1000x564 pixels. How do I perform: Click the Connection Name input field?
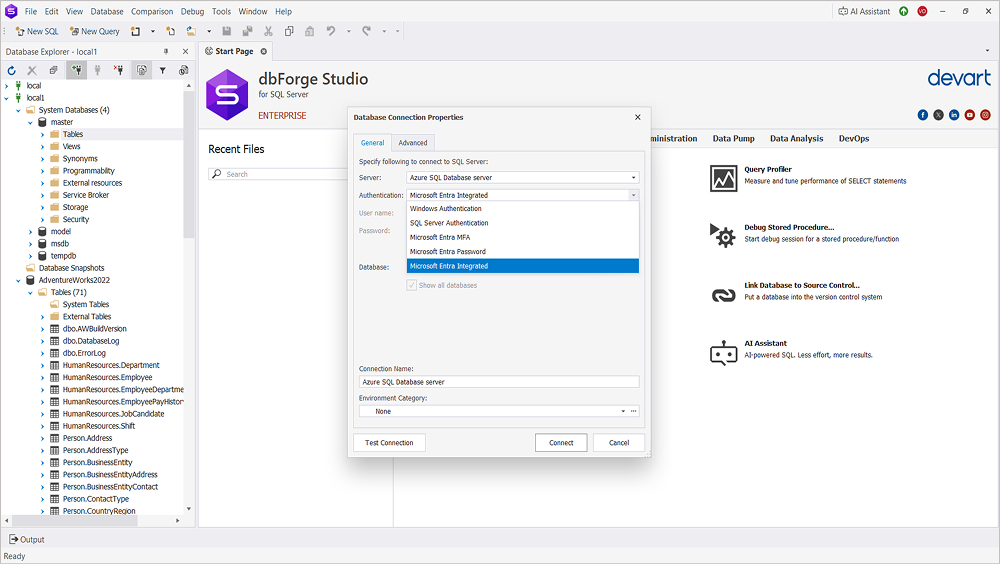click(499, 382)
